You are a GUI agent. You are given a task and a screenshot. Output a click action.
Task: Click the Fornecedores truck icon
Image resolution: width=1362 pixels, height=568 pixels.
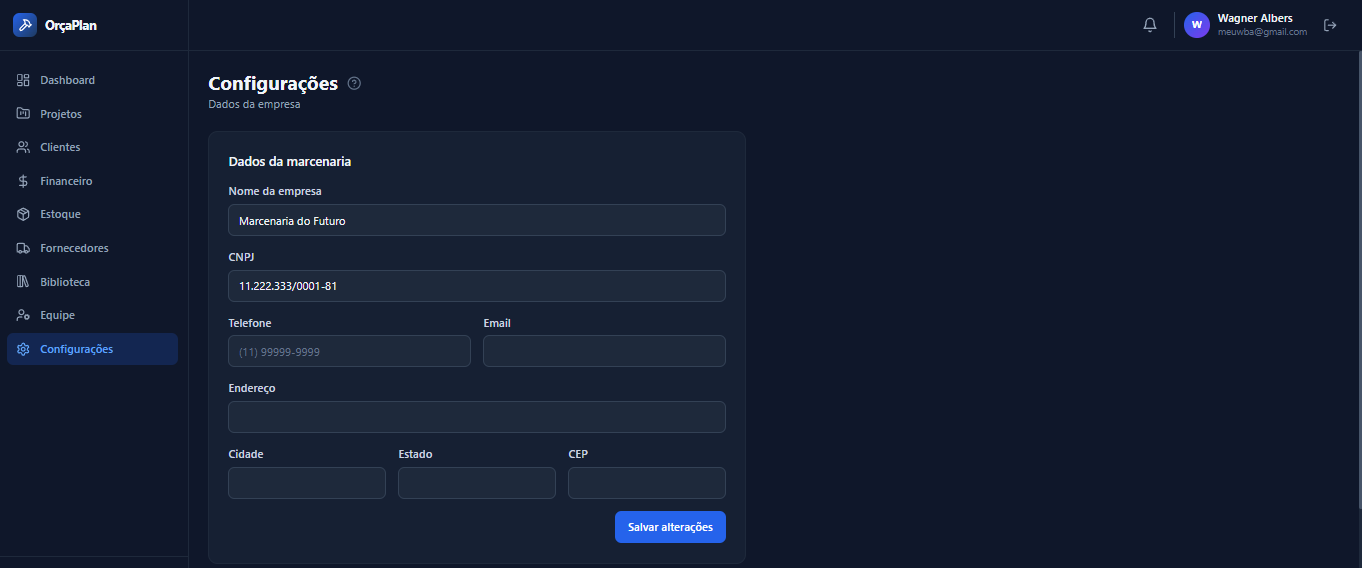(x=23, y=248)
